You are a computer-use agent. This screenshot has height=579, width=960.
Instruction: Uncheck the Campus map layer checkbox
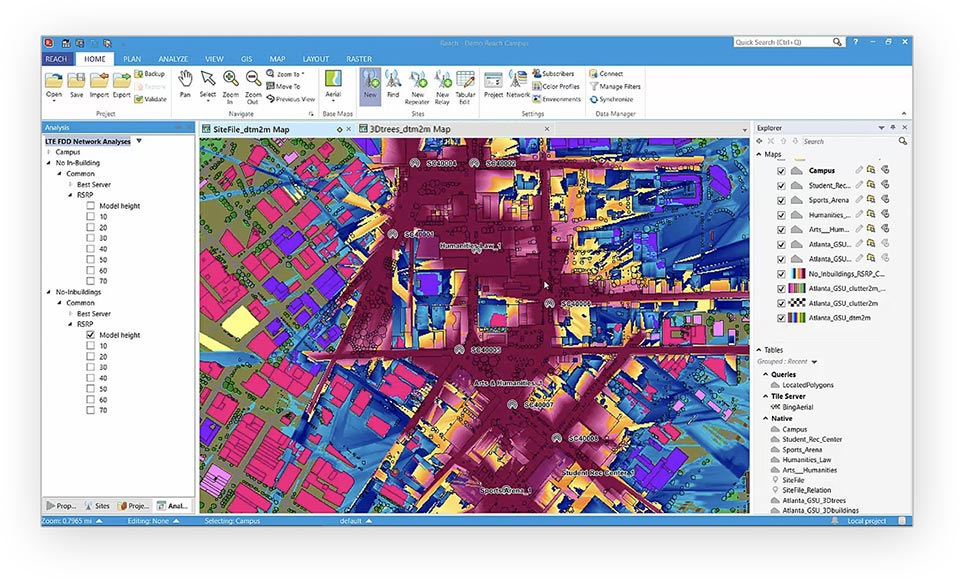(x=781, y=171)
